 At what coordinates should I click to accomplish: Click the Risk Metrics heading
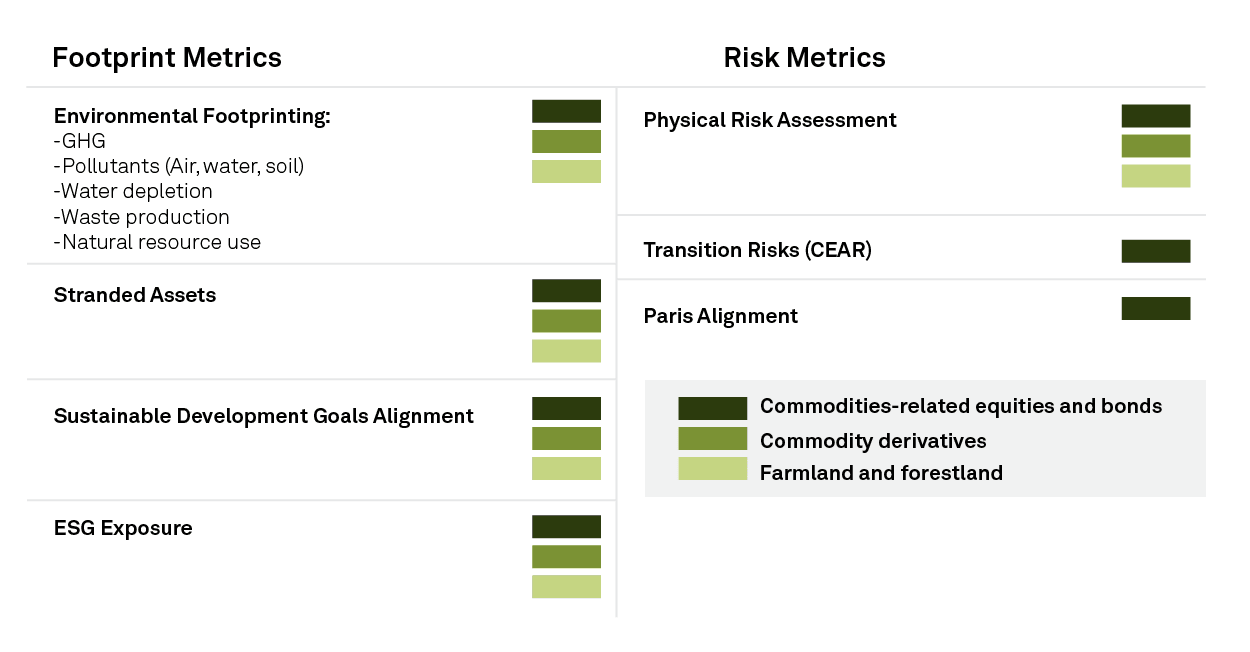[805, 58]
